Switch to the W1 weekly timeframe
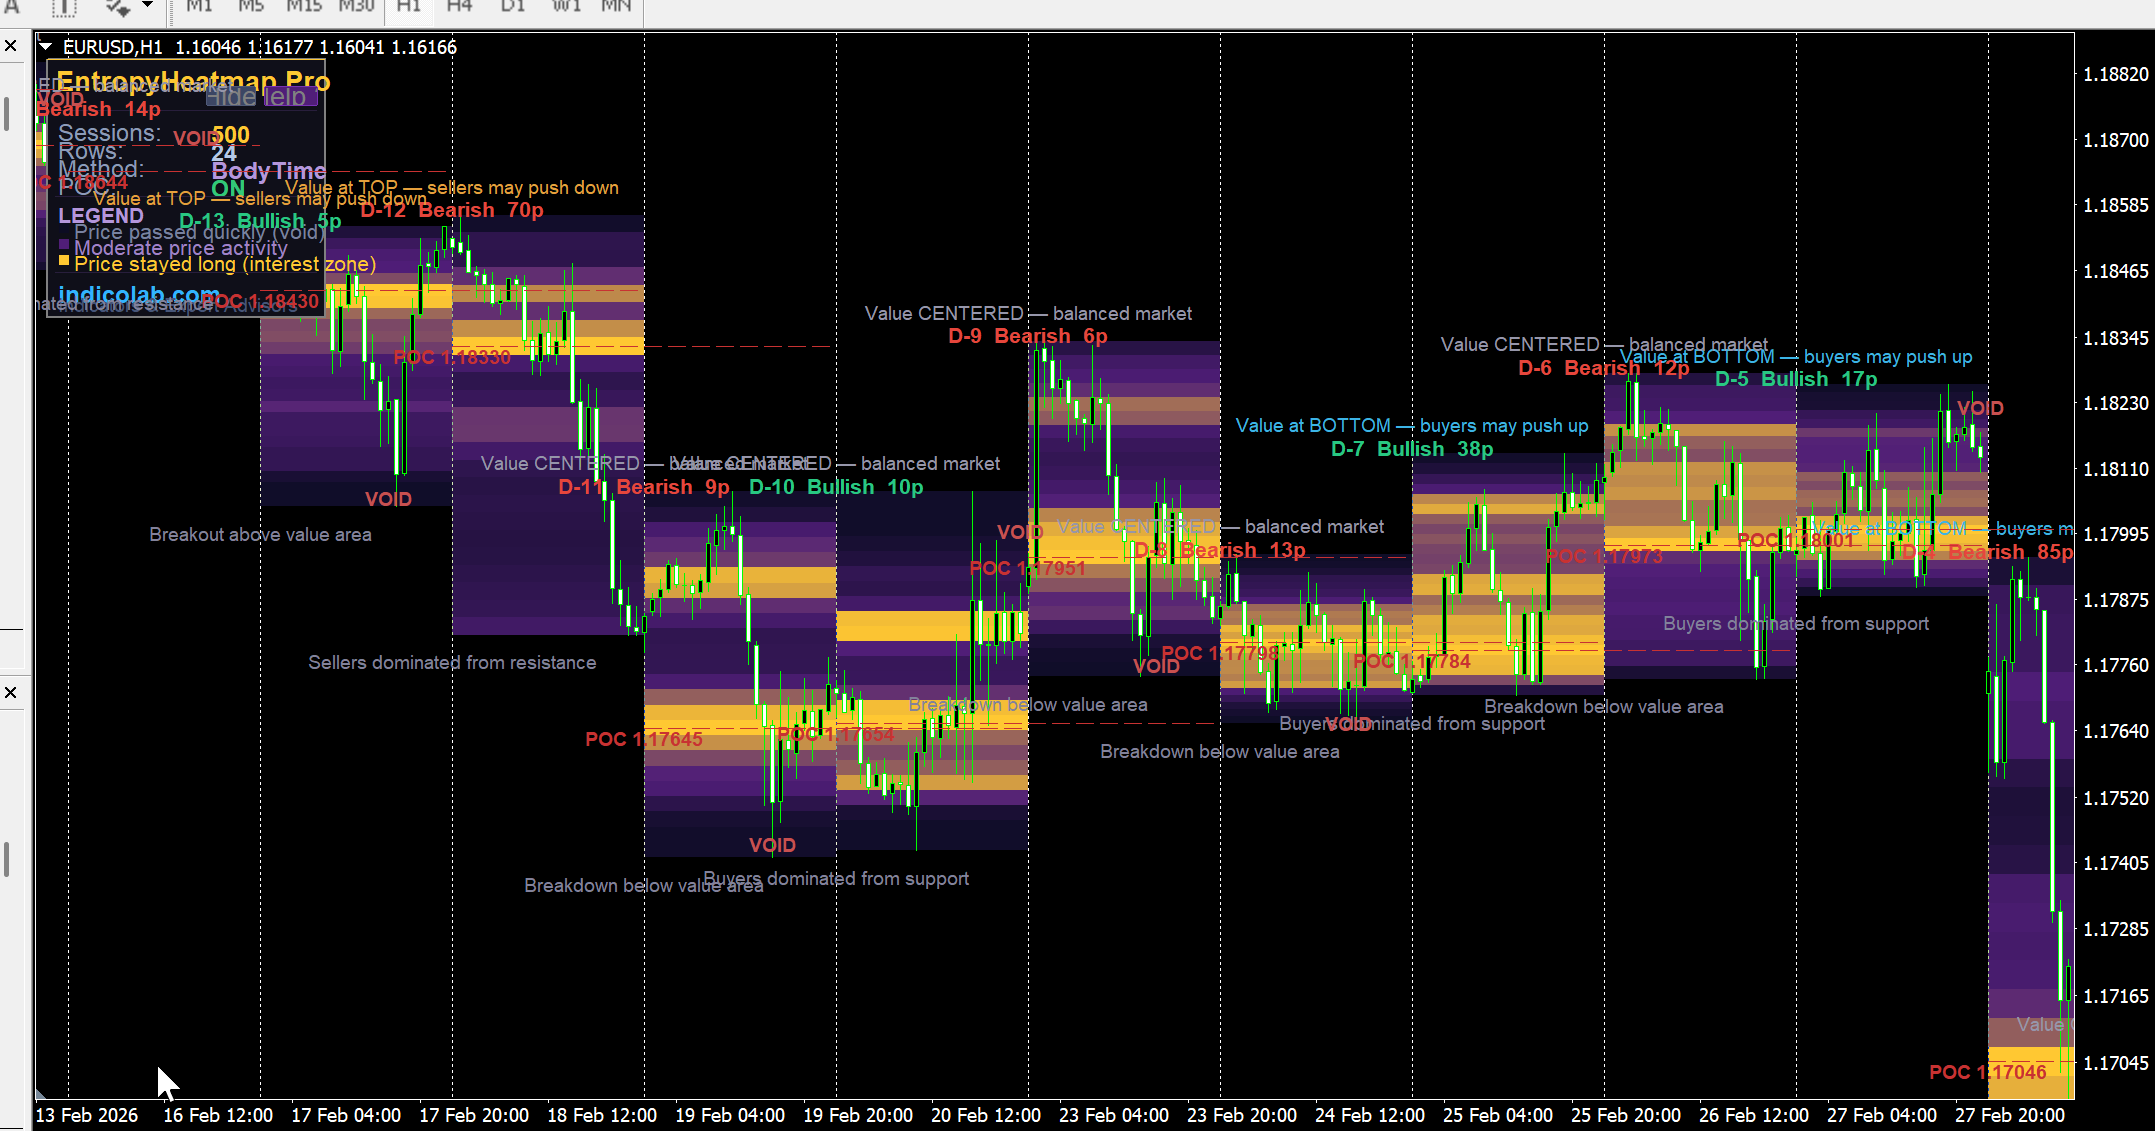This screenshot has width=2155, height=1131. (x=566, y=6)
